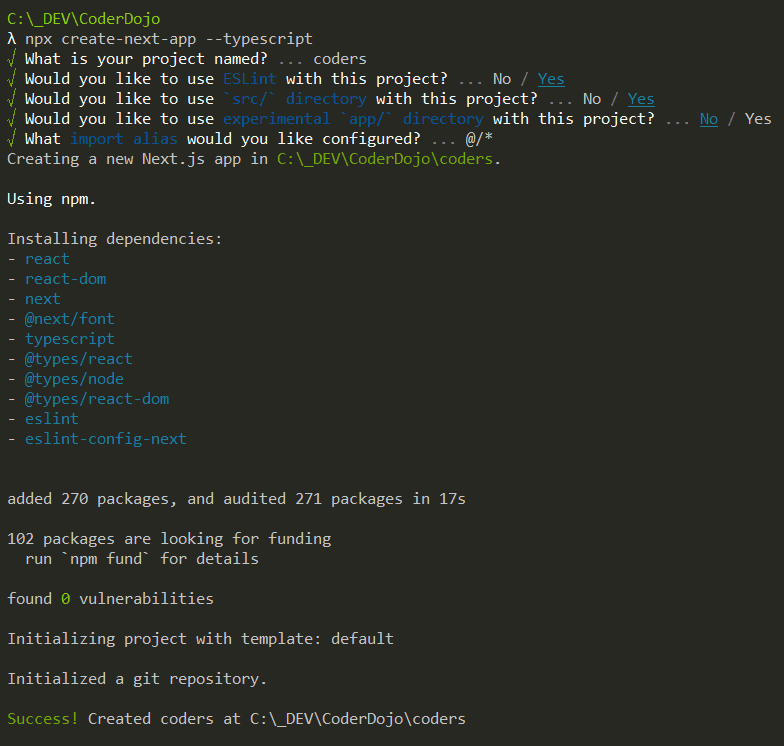
Task: Click the 'run `npm fund` for details' line
Action: [x=141, y=559]
